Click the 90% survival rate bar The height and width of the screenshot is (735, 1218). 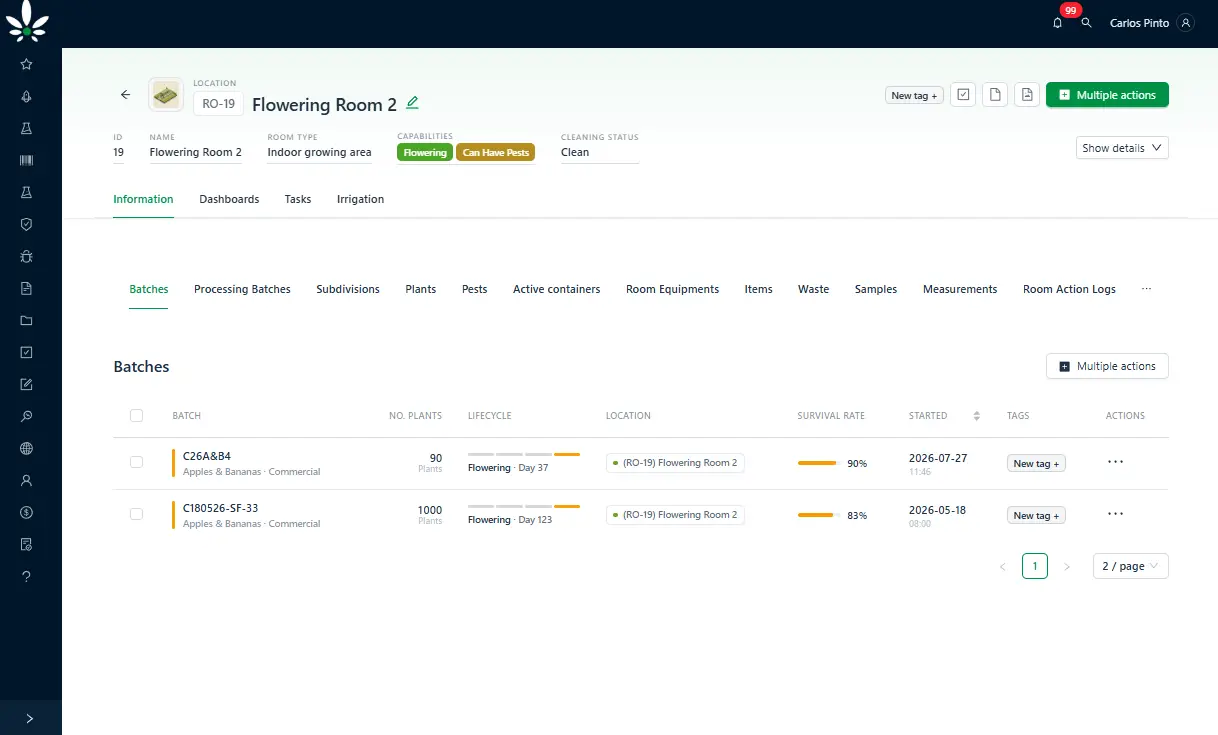click(817, 463)
